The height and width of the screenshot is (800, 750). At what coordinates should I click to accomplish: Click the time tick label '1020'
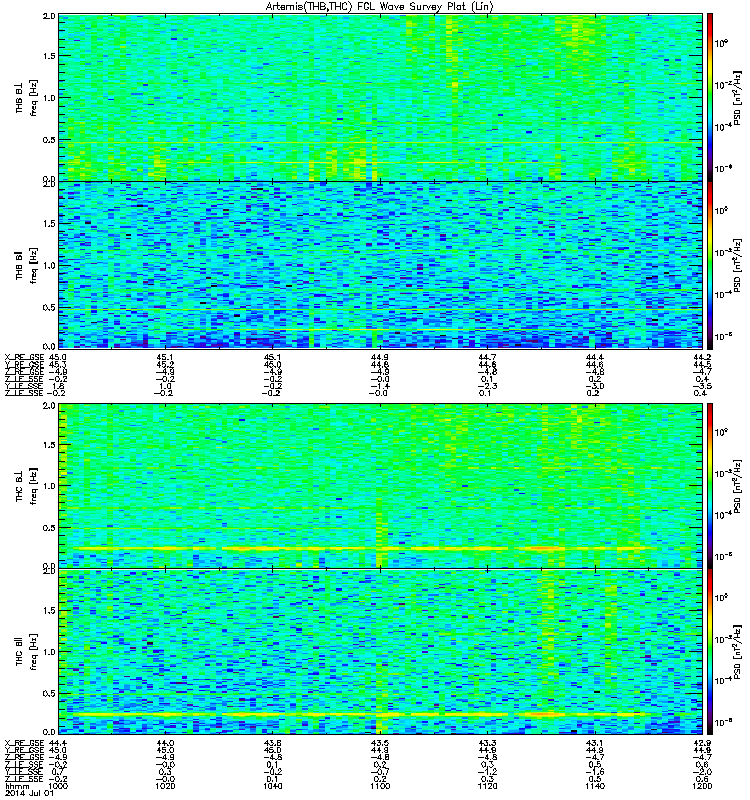click(x=165, y=786)
